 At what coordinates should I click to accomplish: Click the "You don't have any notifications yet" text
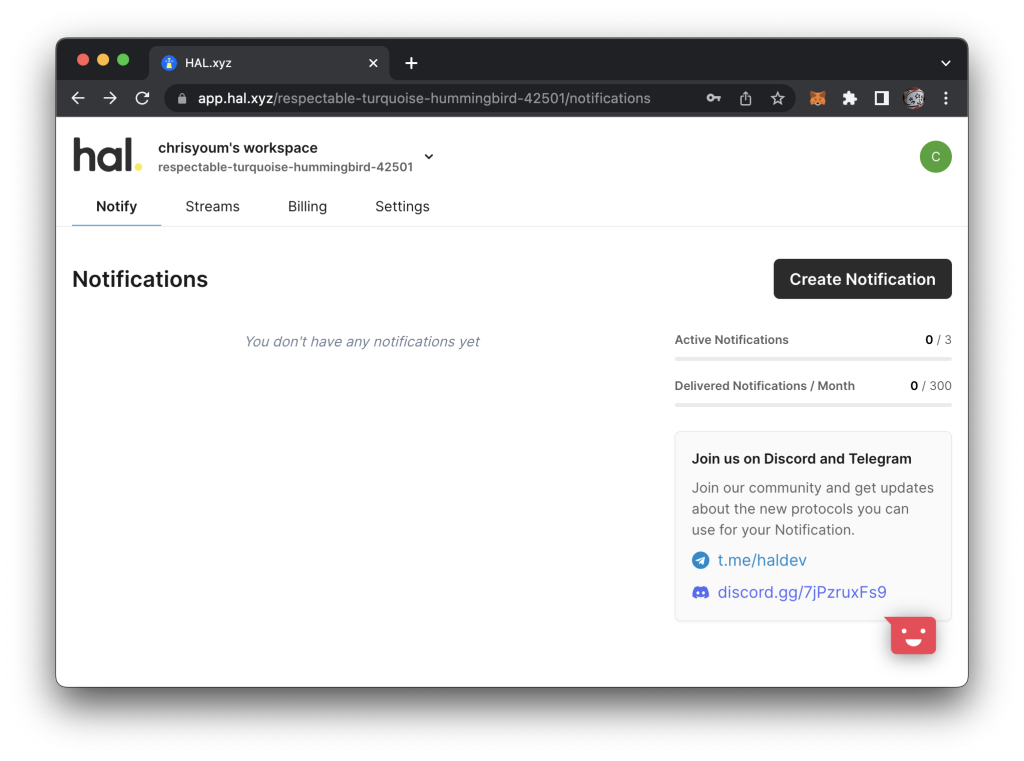pos(362,342)
